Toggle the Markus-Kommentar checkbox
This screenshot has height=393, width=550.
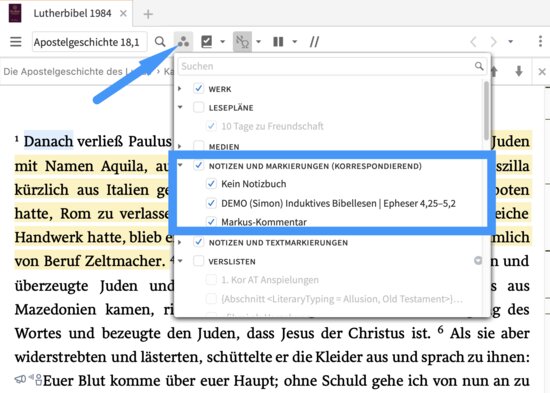pos(211,221)
